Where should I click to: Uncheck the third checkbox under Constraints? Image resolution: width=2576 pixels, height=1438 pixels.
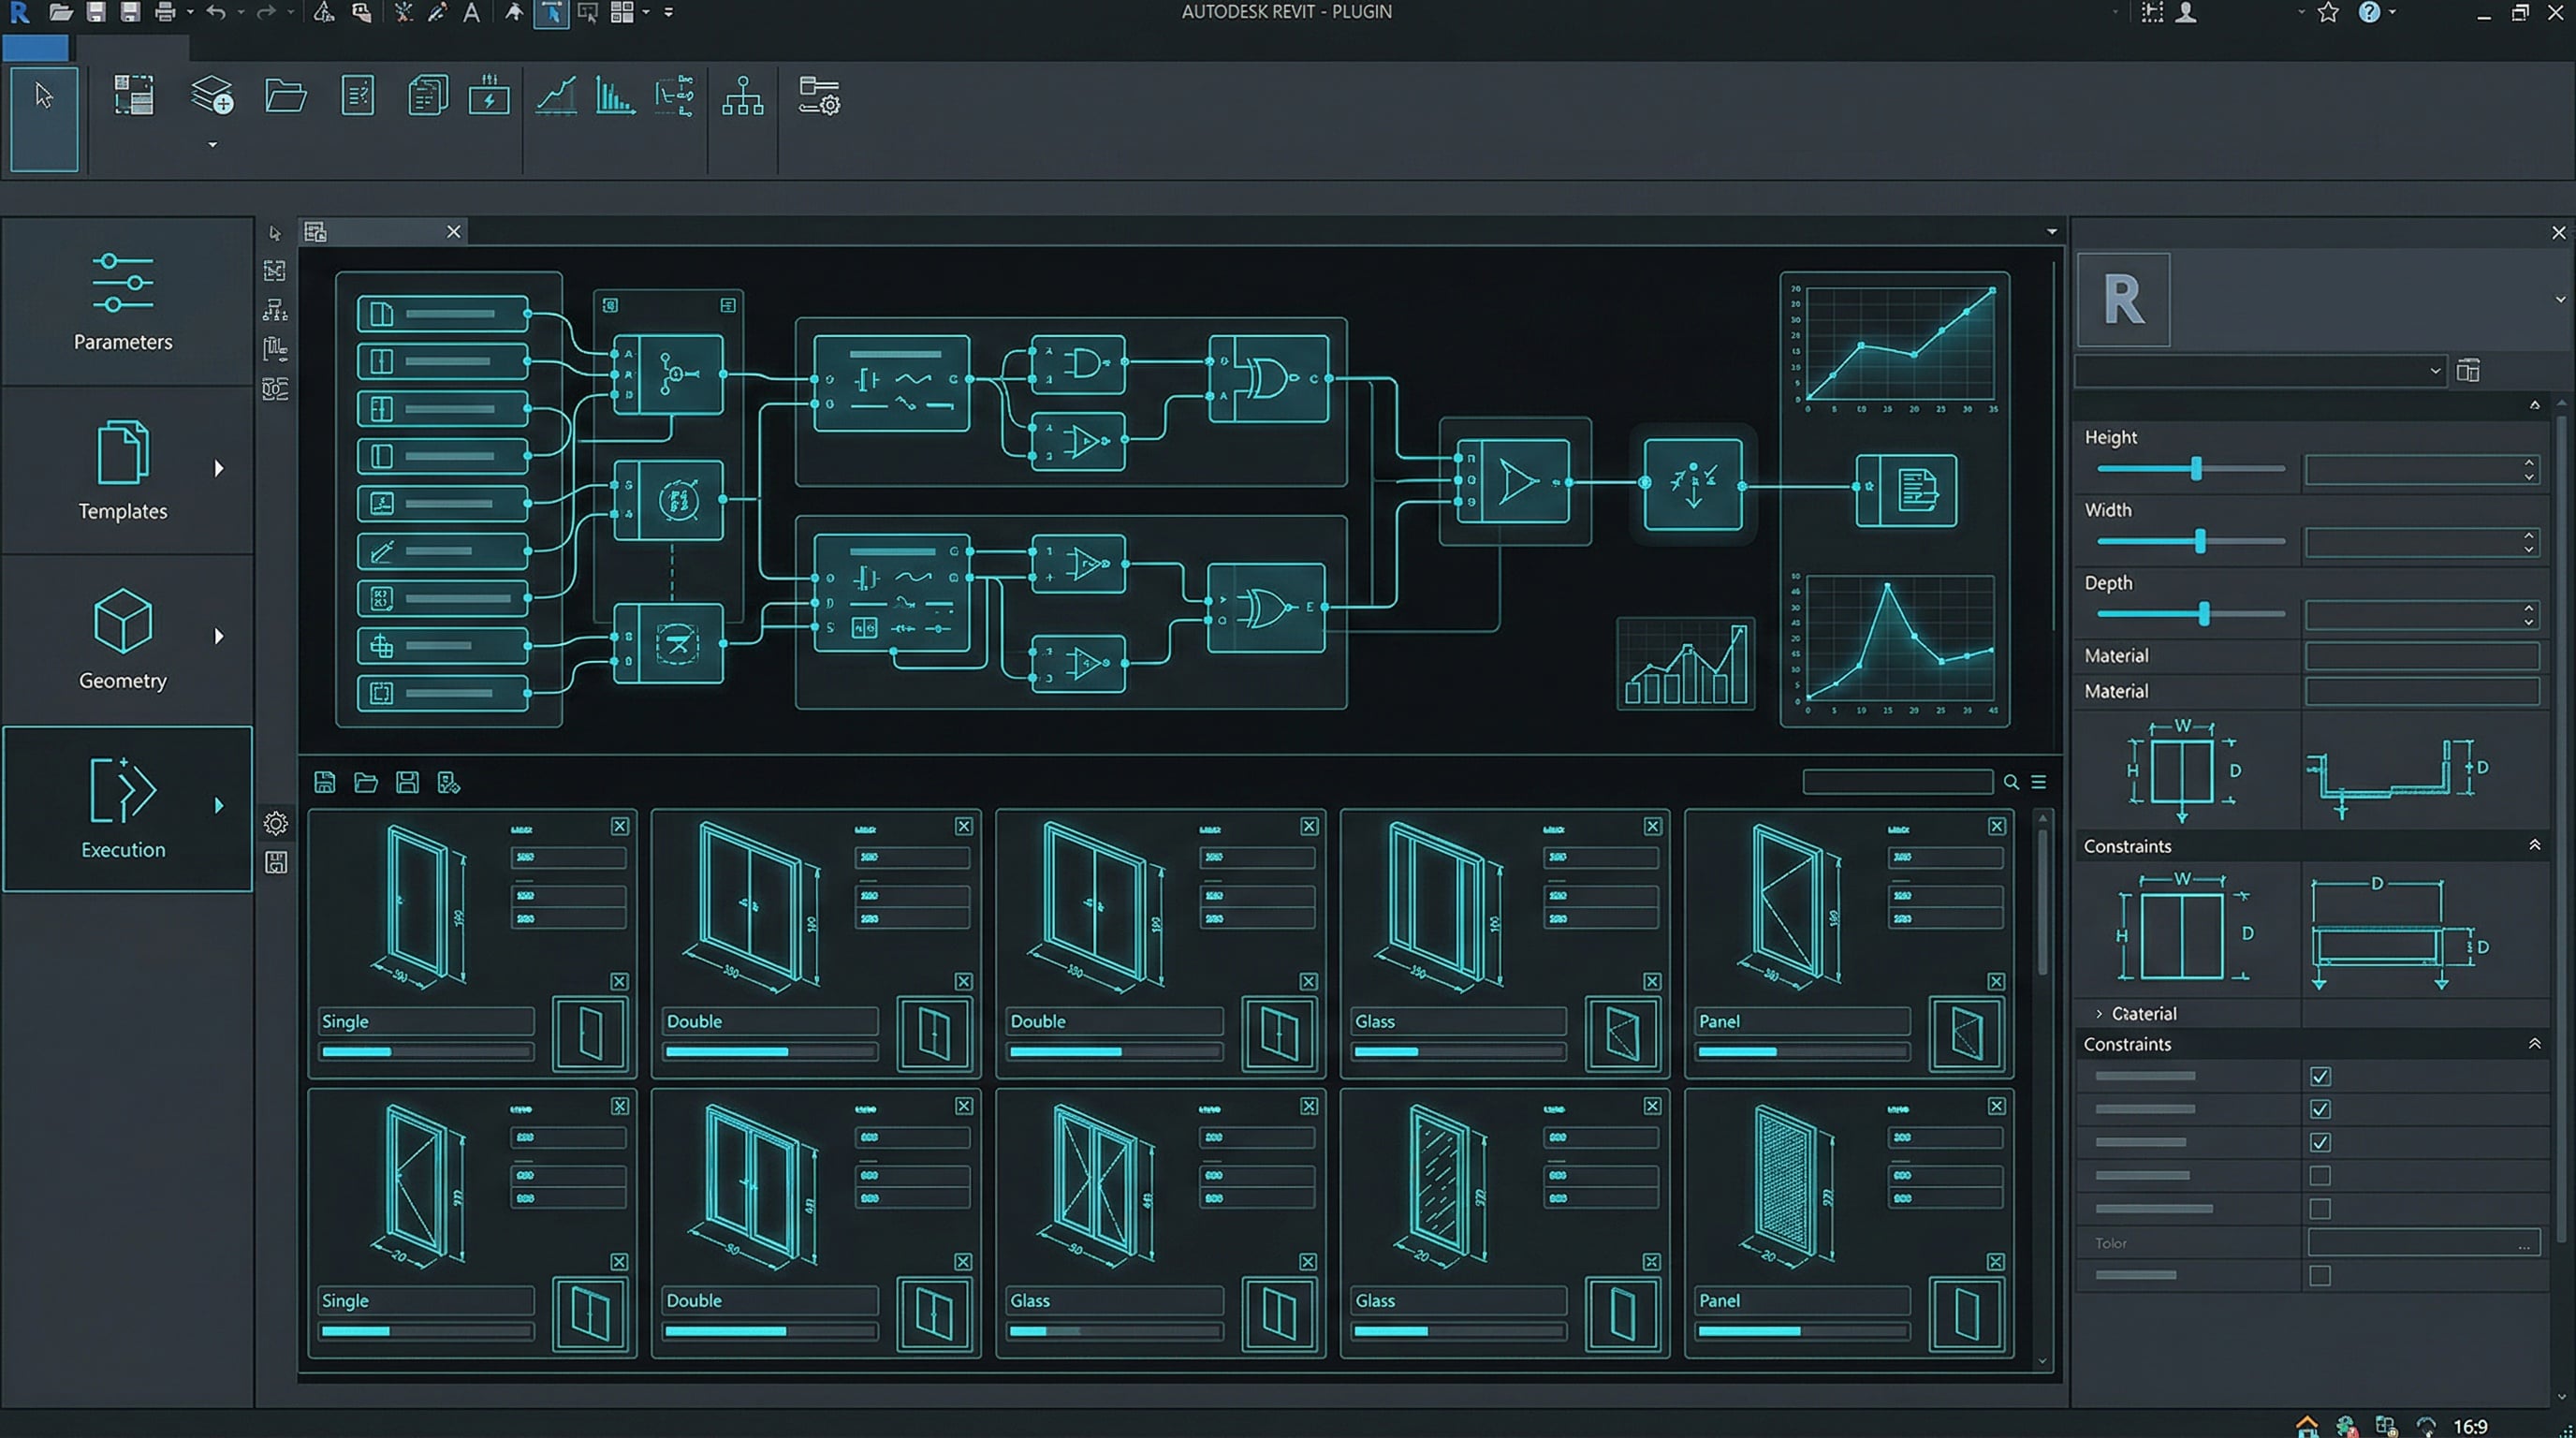[x=2322, y=1141]
